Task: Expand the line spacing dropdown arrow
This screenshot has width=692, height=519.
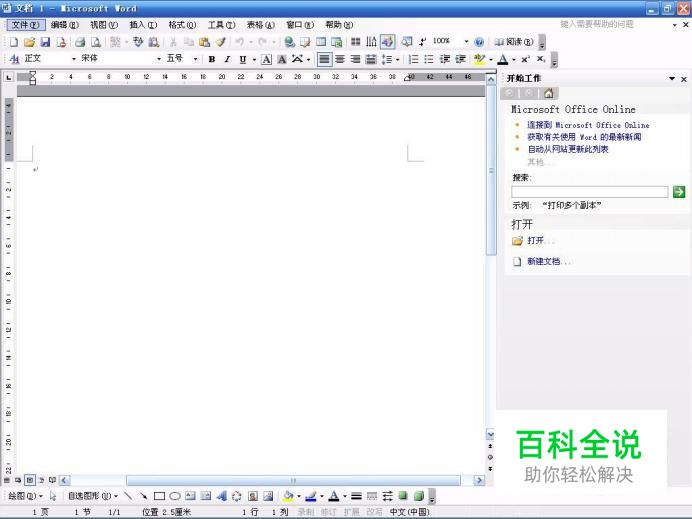Action: (x=398, y=59)
